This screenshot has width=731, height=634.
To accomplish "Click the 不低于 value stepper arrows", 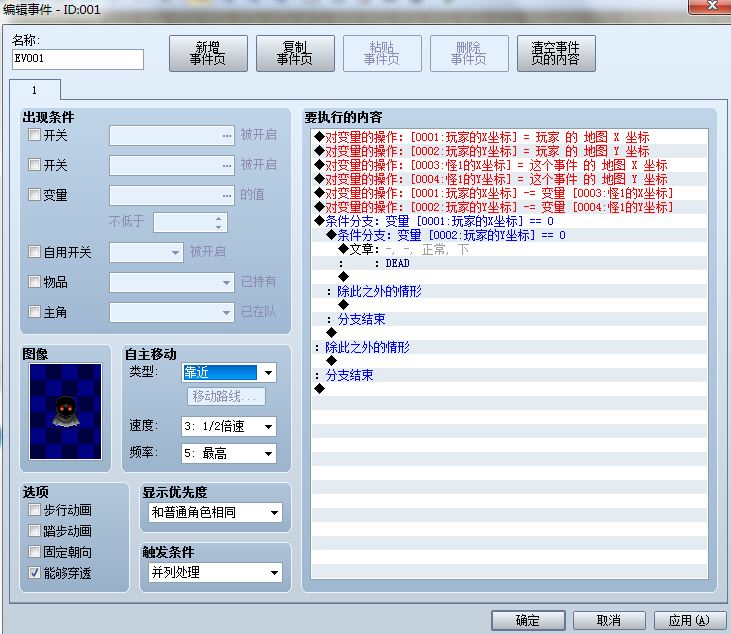I will point(219,222).
